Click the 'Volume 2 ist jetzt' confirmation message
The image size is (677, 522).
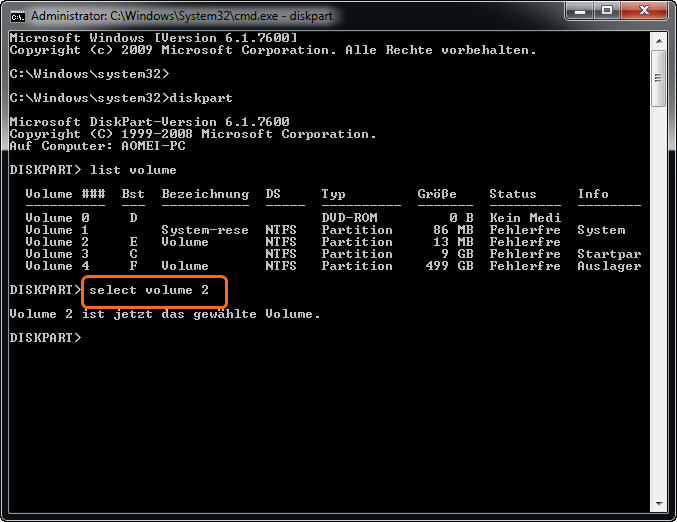click(x=165, y=314)
